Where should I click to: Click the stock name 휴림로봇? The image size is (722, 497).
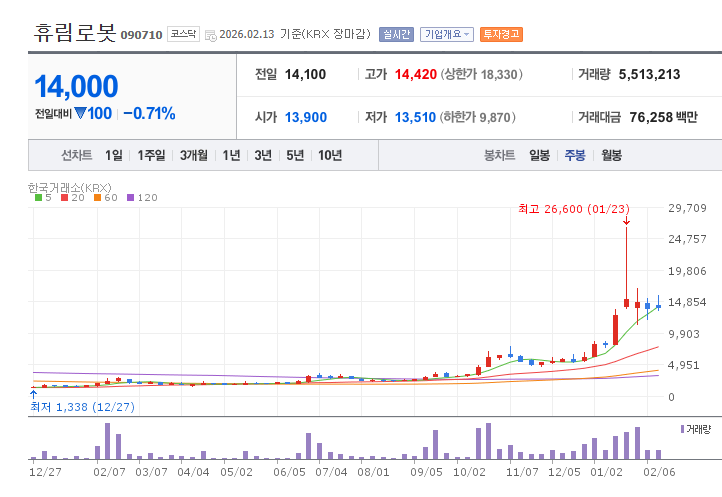pyautogui.click(x=75, y=33)
